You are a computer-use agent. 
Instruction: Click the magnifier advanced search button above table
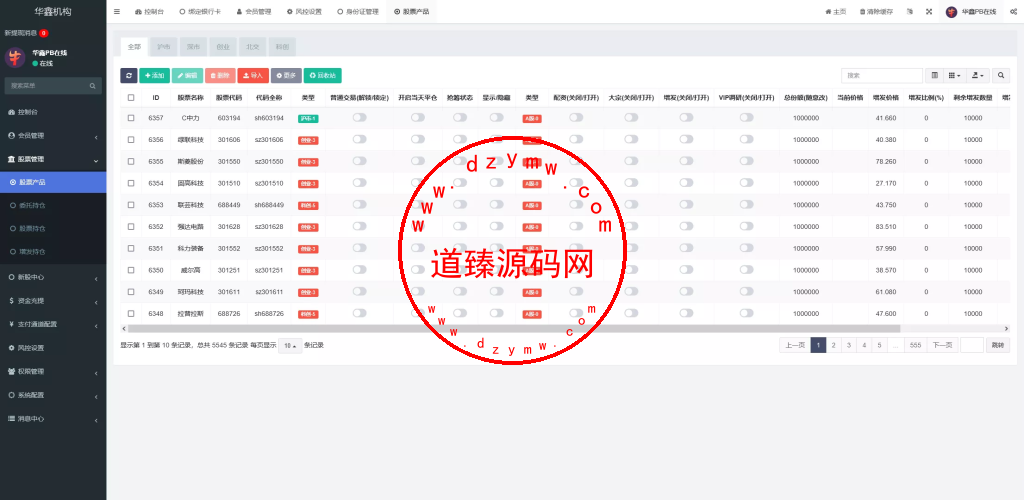(1000, 76)
